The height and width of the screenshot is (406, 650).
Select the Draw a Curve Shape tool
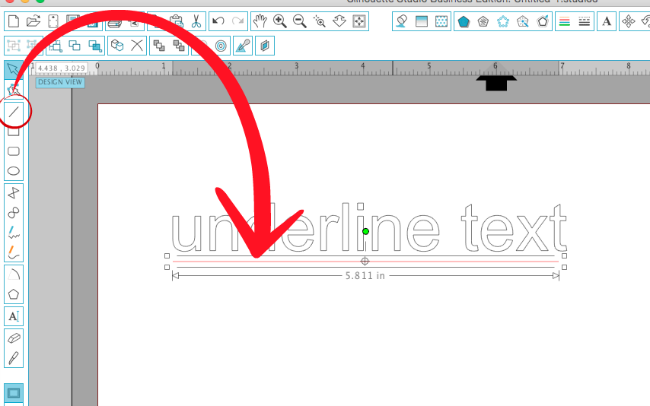tap(14, 213)
